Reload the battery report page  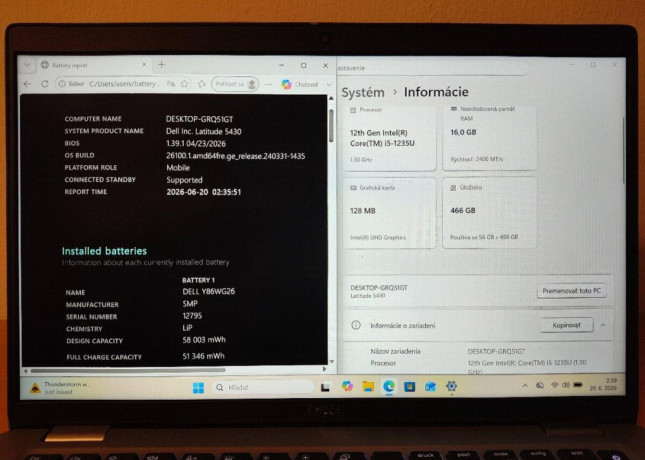tap(44, 84)
